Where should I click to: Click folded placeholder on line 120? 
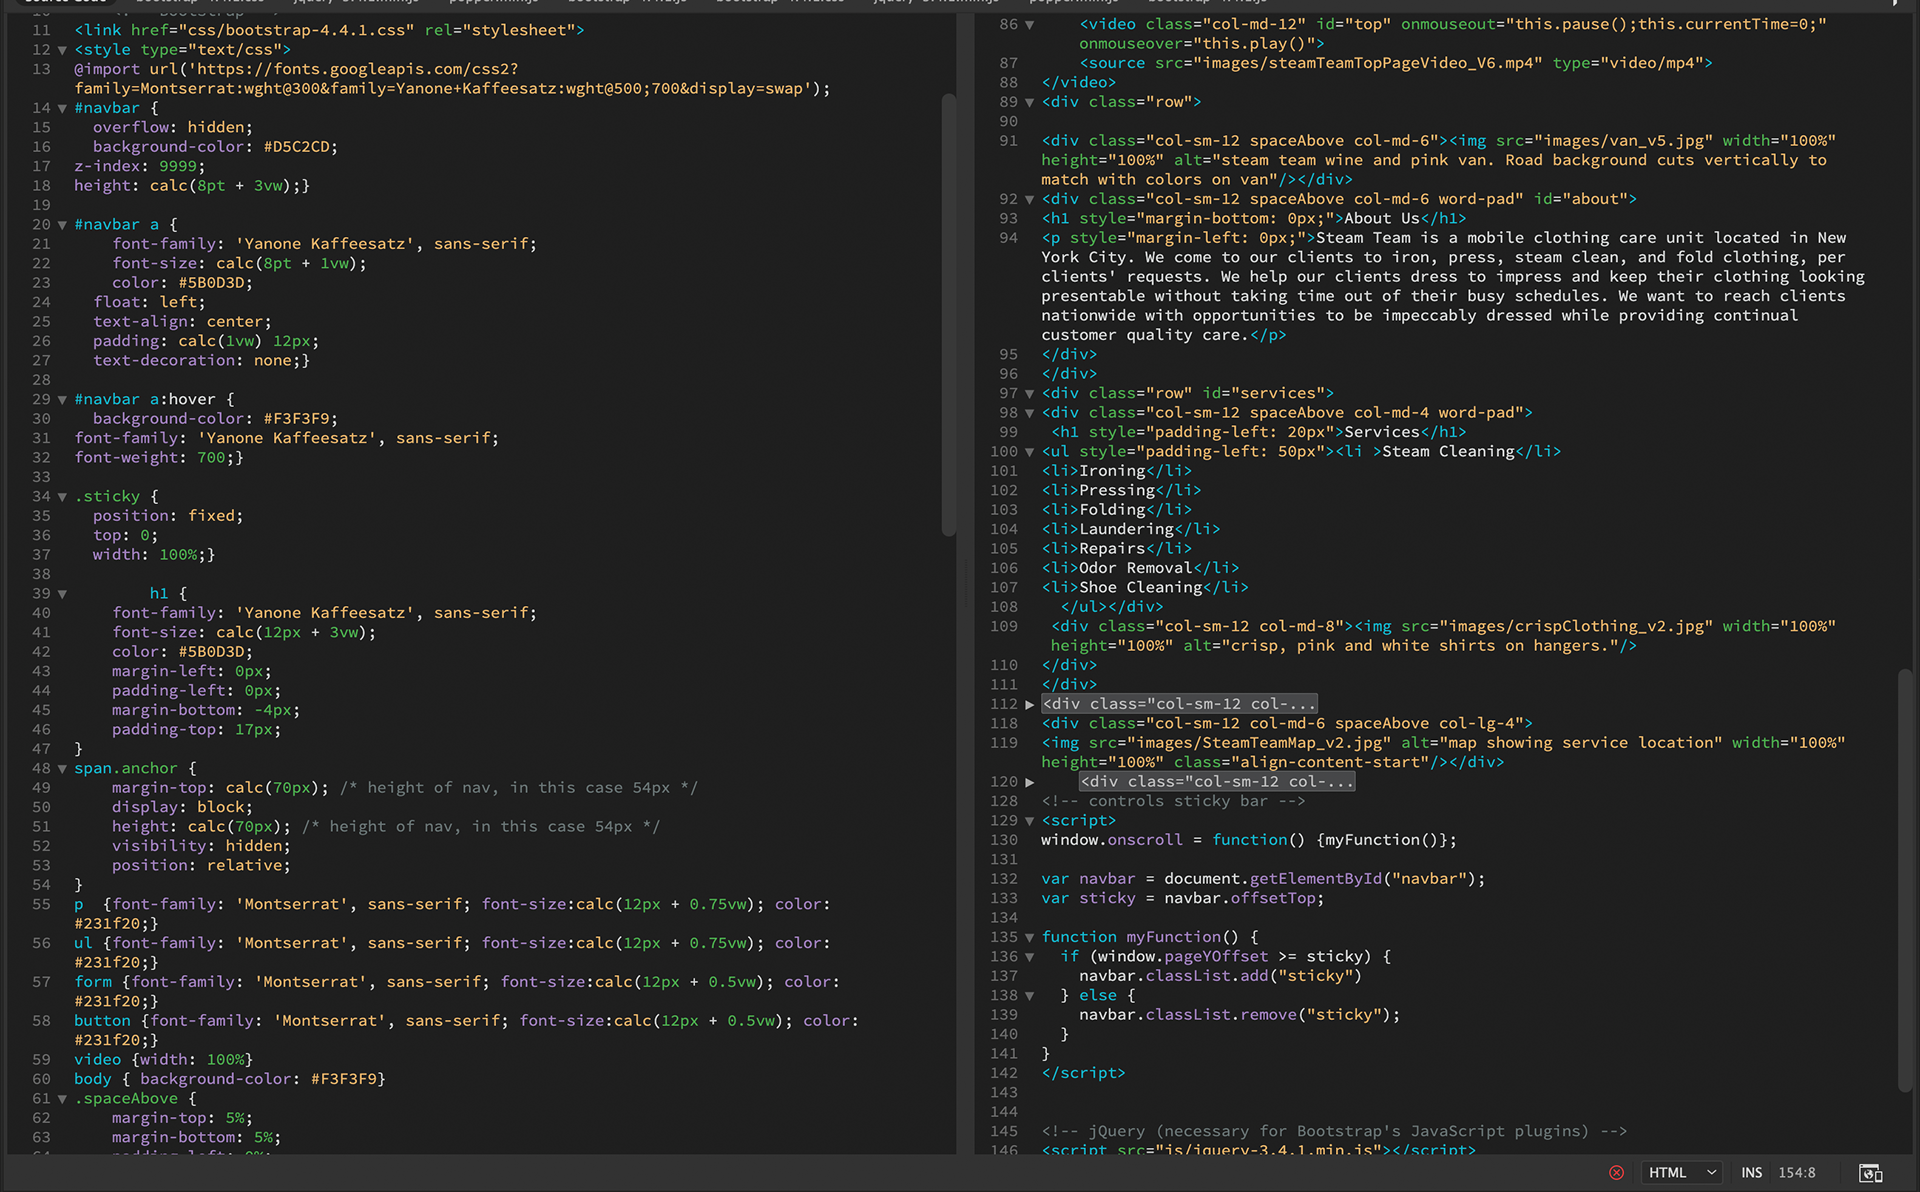point(1217,782)
